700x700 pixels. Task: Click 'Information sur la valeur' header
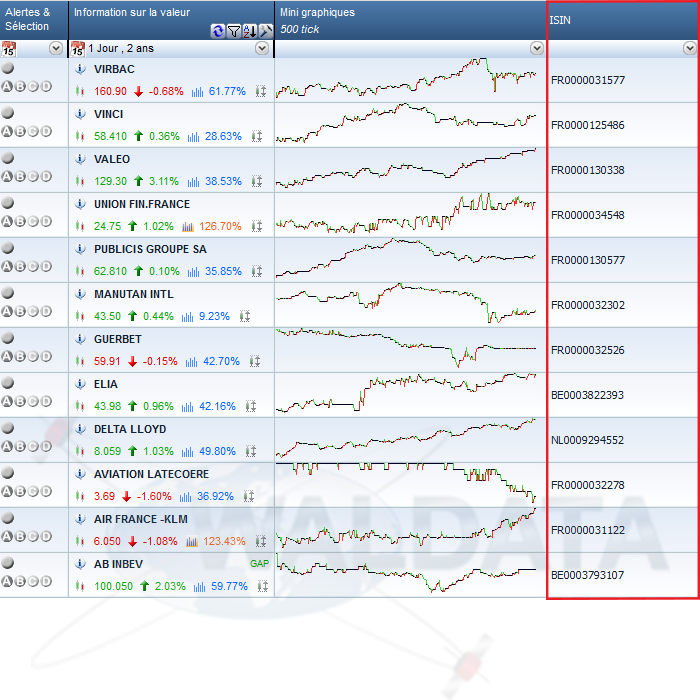click(132, 12)
